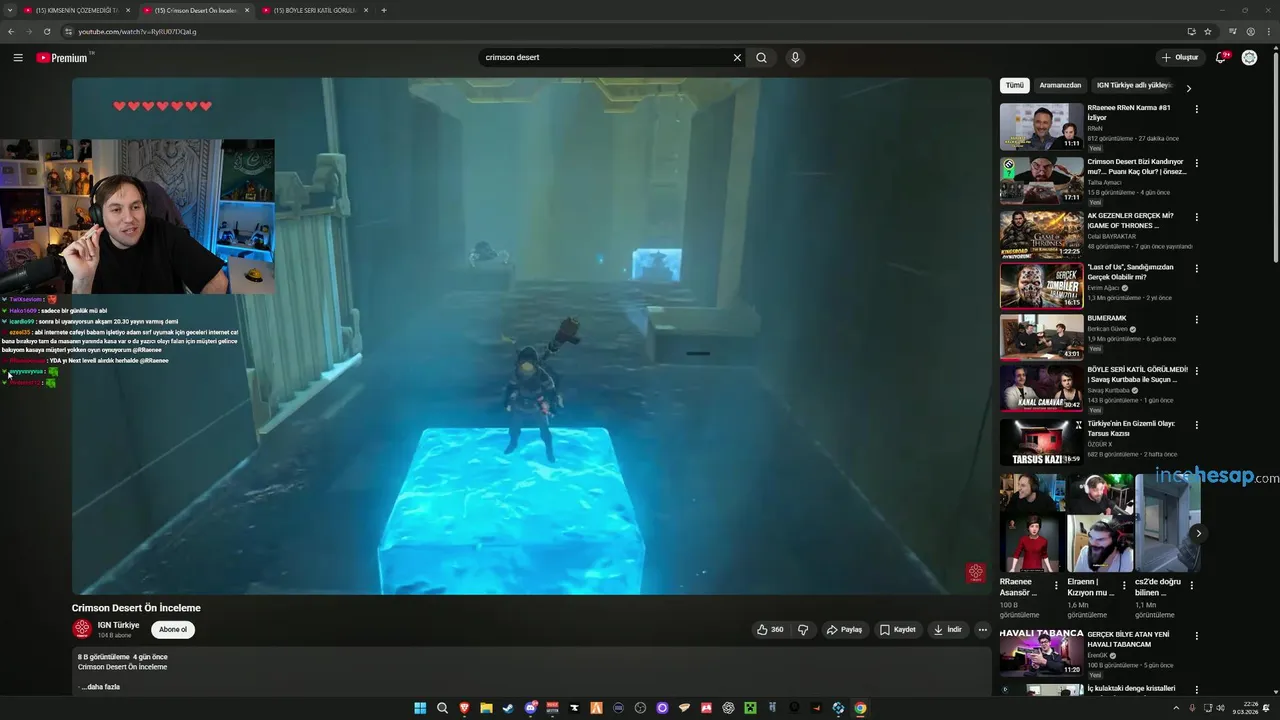The image size is (1280, 720).
Task: Open options for AK GEZENLER GERÇEK Mİ video
Action: click(1197, 217)
